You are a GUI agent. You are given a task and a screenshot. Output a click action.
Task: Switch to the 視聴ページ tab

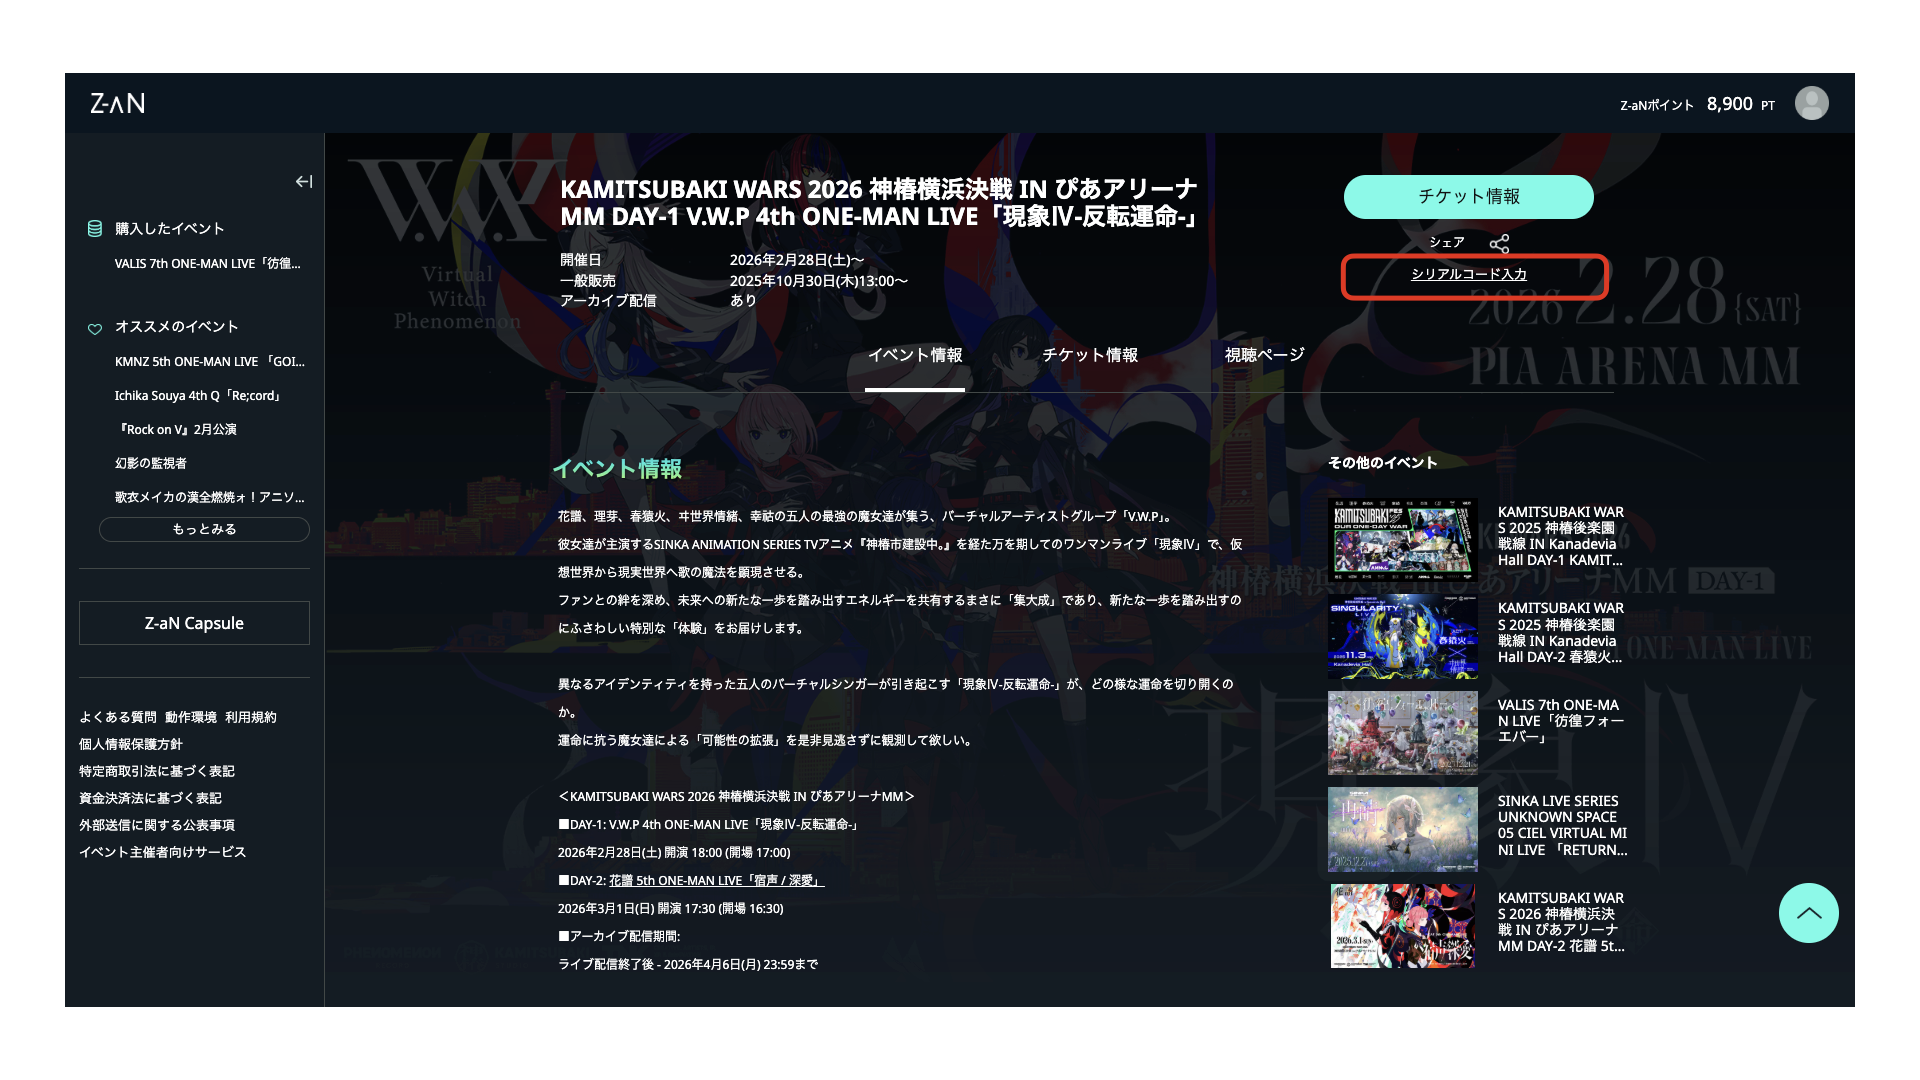pyautogui.click(x=1264, y=355)
